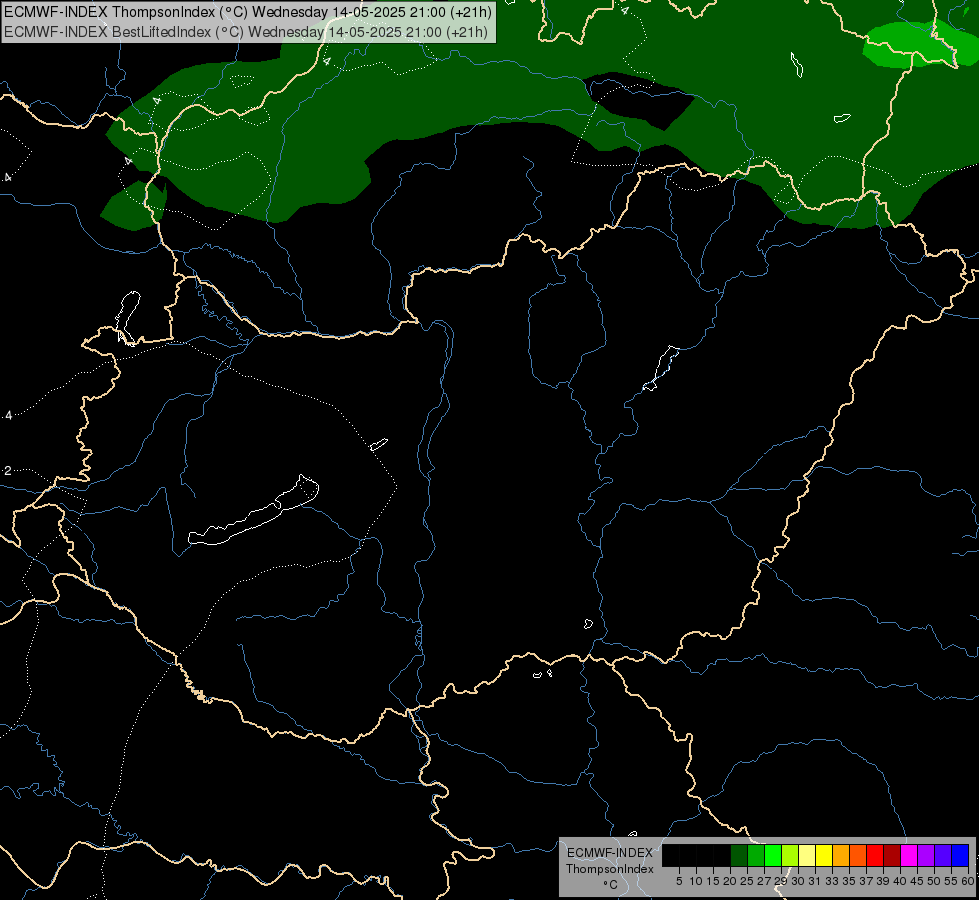Screen dimensions: 979x900
Task: Pick the orange-red 35–37 legend swatch
Action: pyautogui.click(x=858, y=855)
